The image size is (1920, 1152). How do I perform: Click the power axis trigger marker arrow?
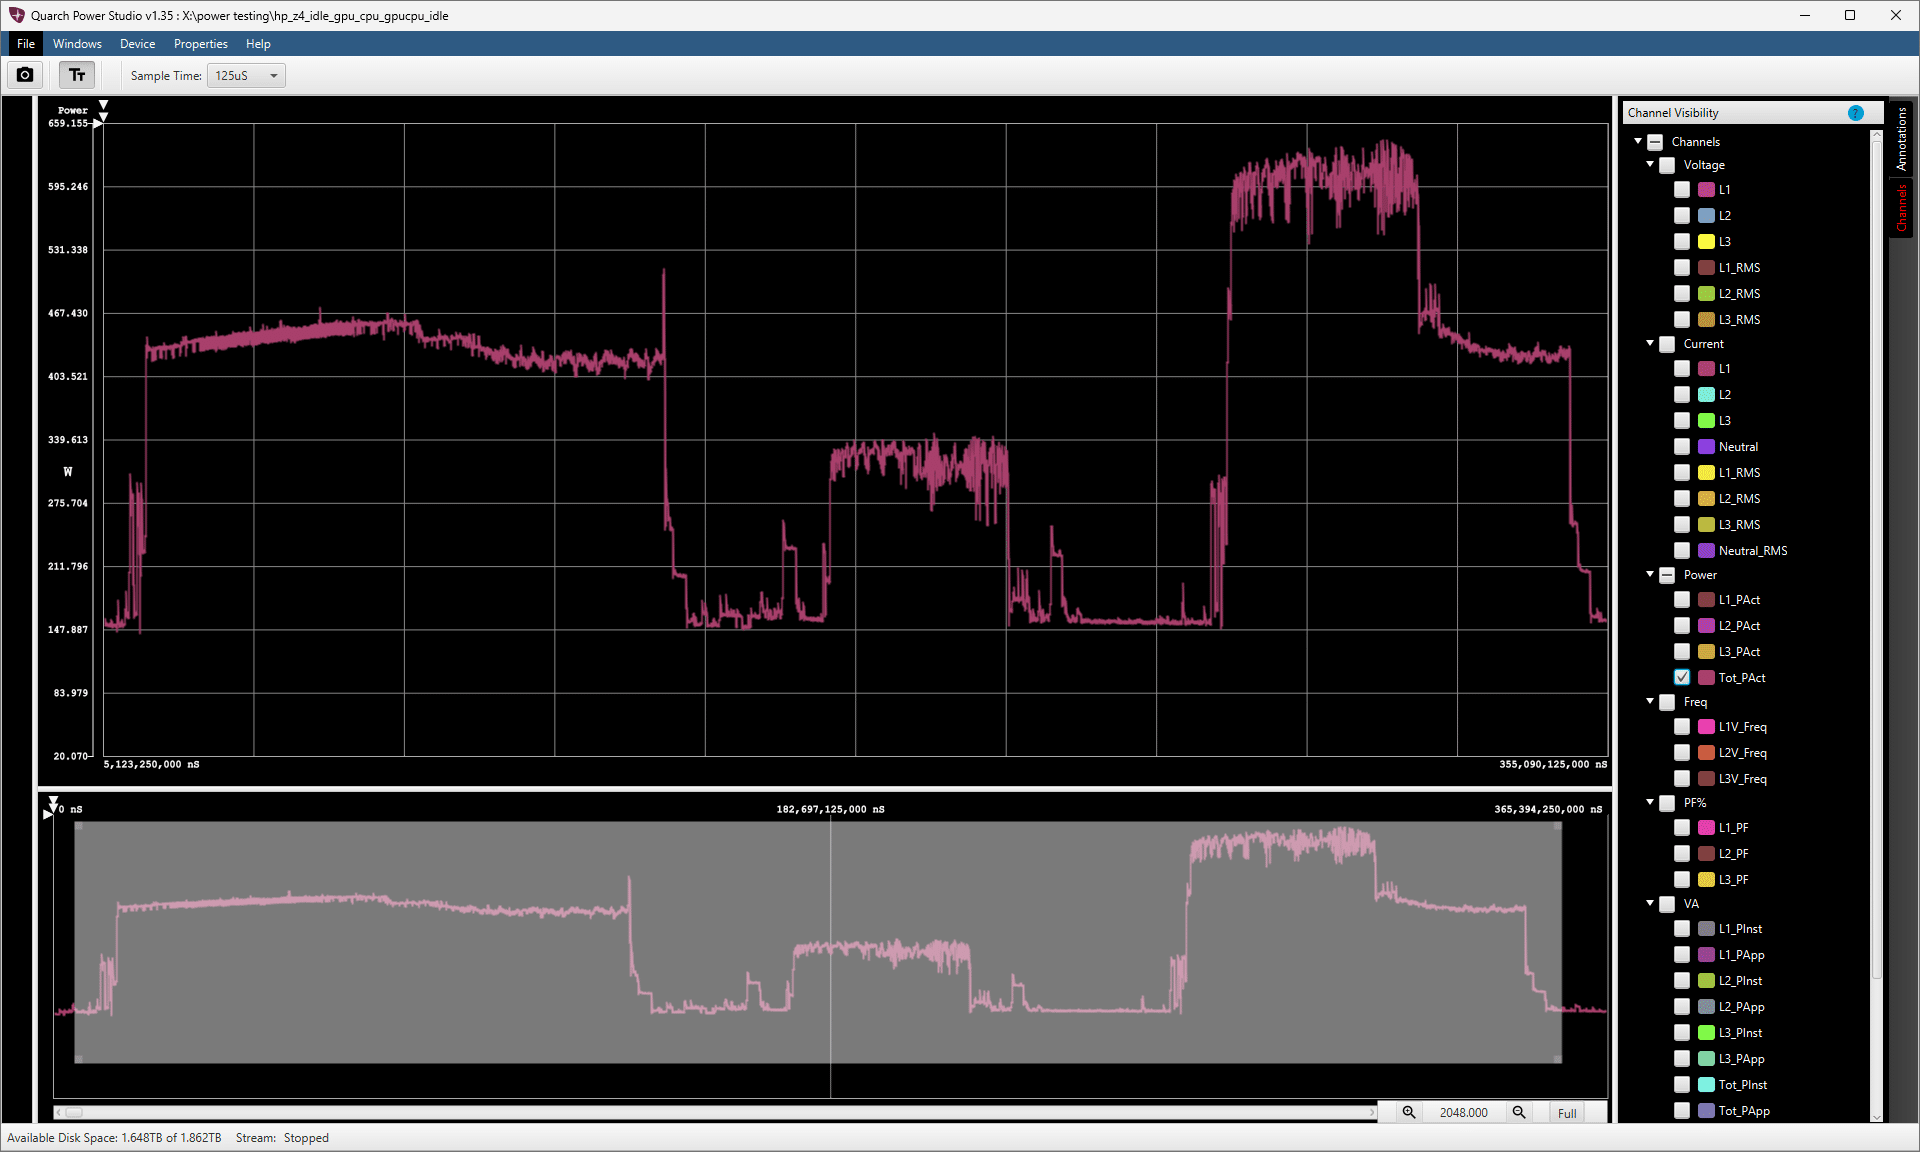pyautogui.click(x=98, y=123)
